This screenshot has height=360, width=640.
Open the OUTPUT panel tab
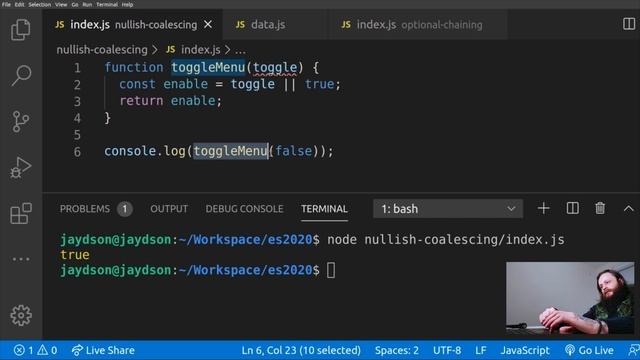pyautogui.click(x=169, y=209)
